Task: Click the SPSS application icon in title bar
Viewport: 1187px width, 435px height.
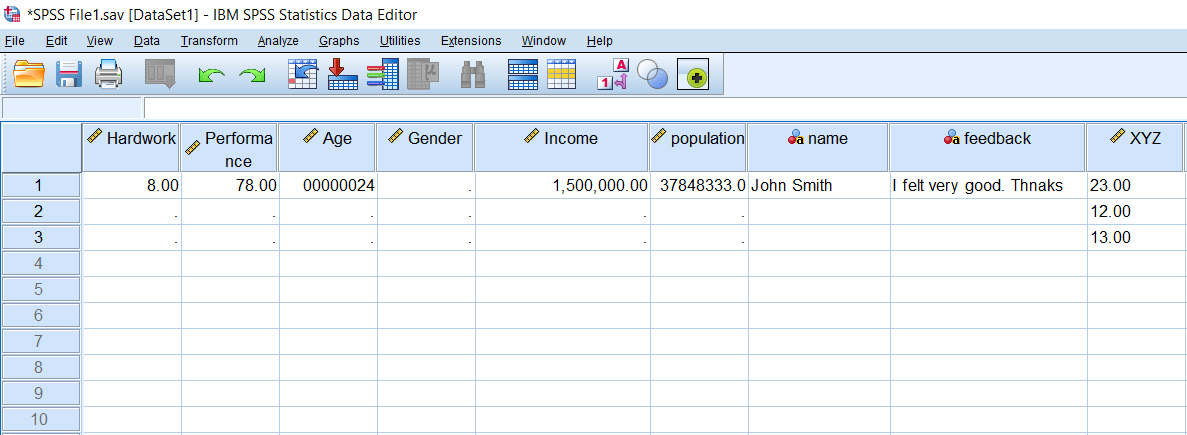Action: coord(12,14)
